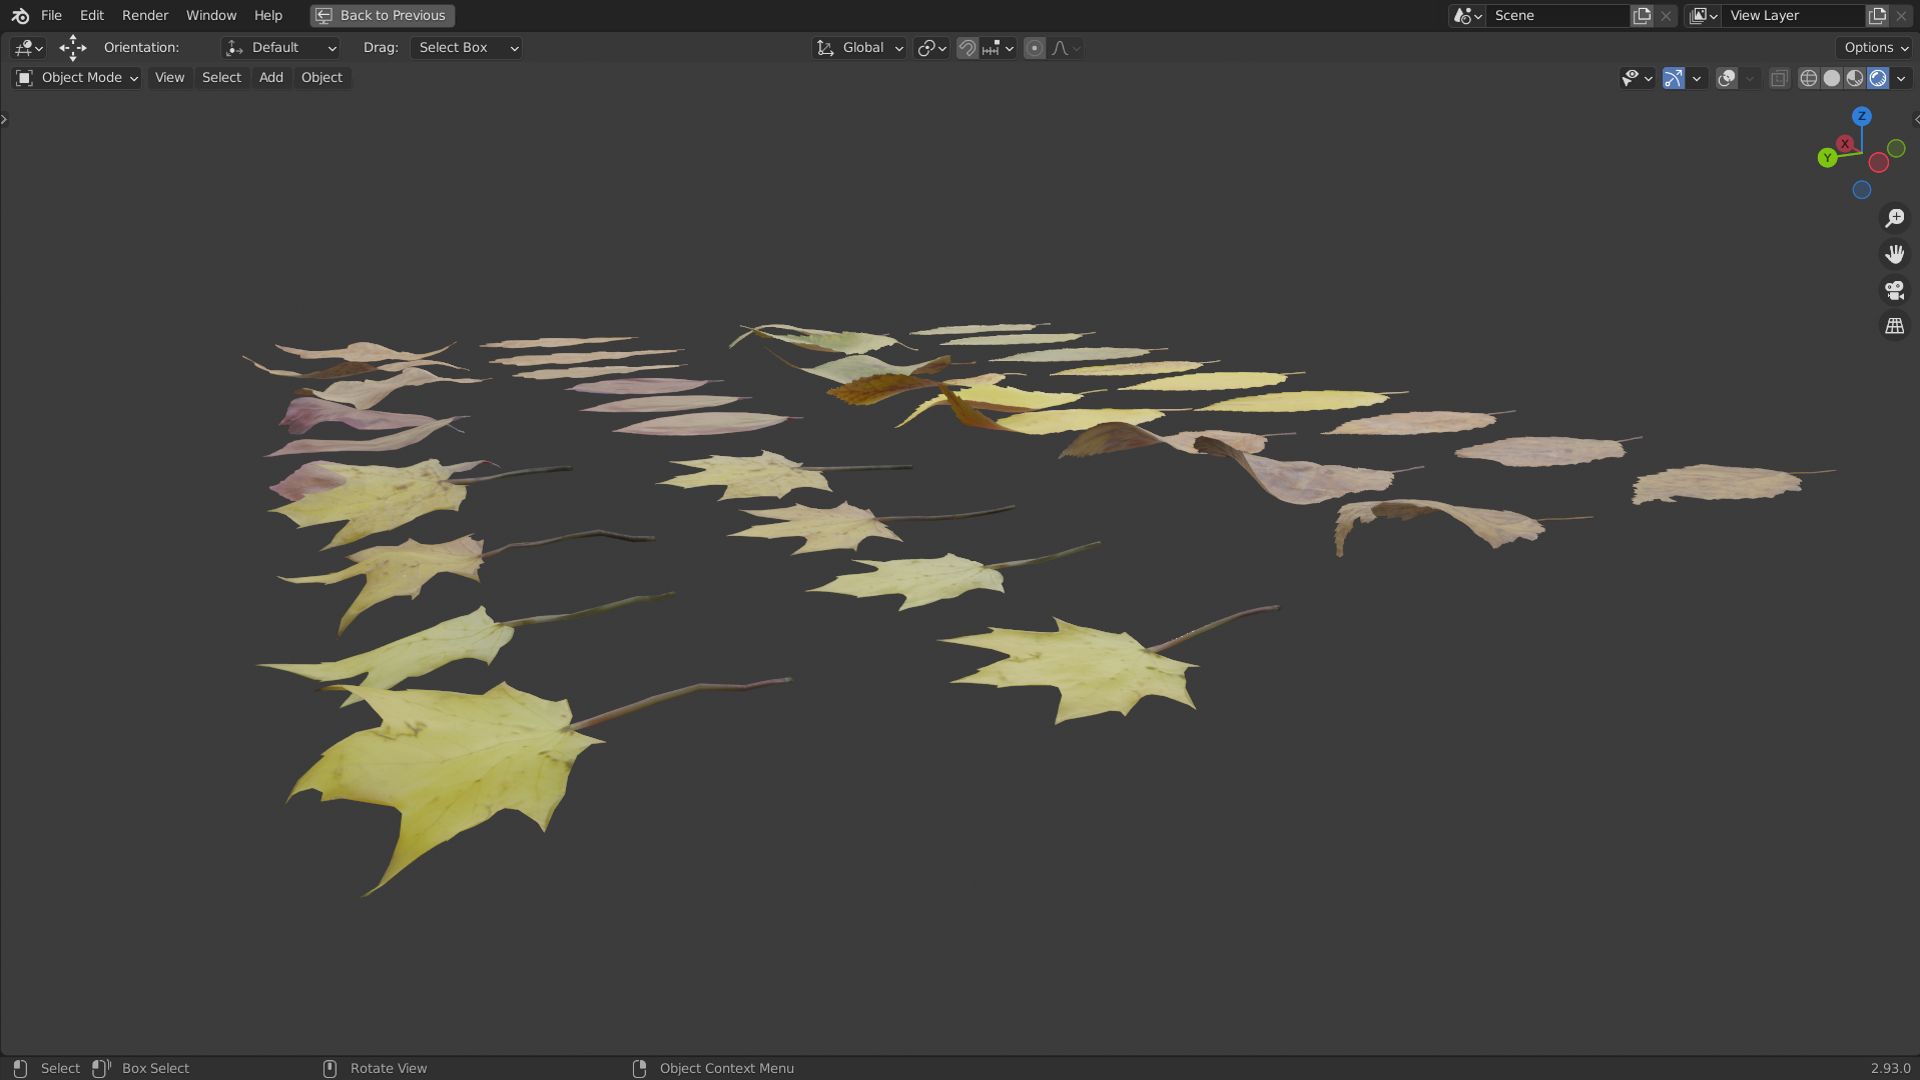Image resolution: width=1920 pixels, height=1080 pixels.
Task: Open the Add menu in viewport header
Action: (x=271, y=78)
